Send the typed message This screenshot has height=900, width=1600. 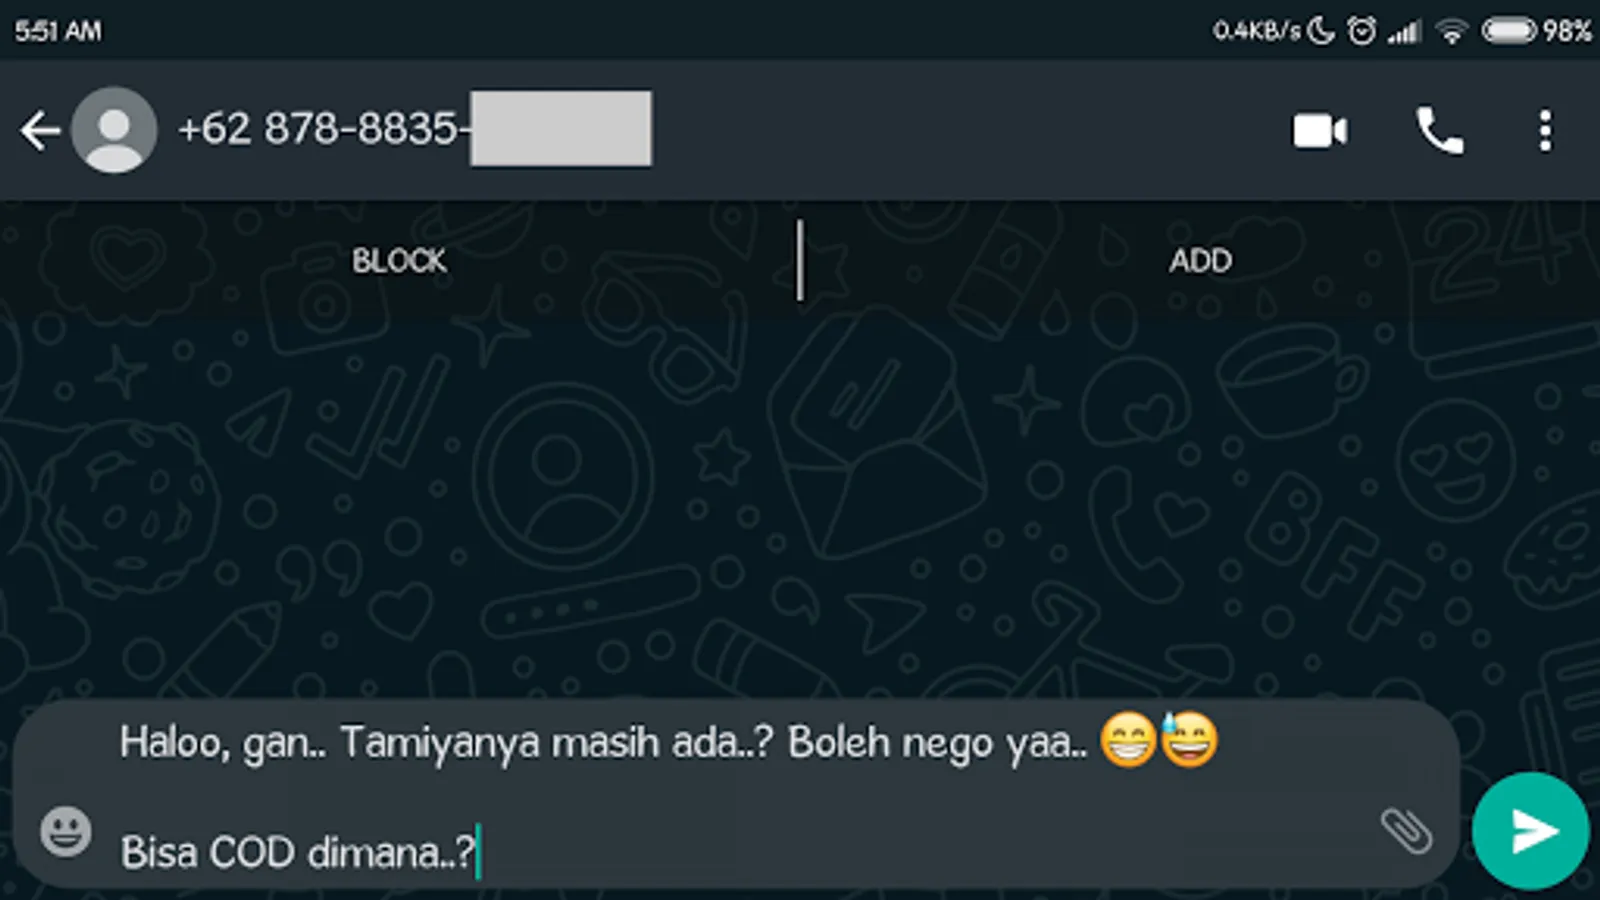1530,830
